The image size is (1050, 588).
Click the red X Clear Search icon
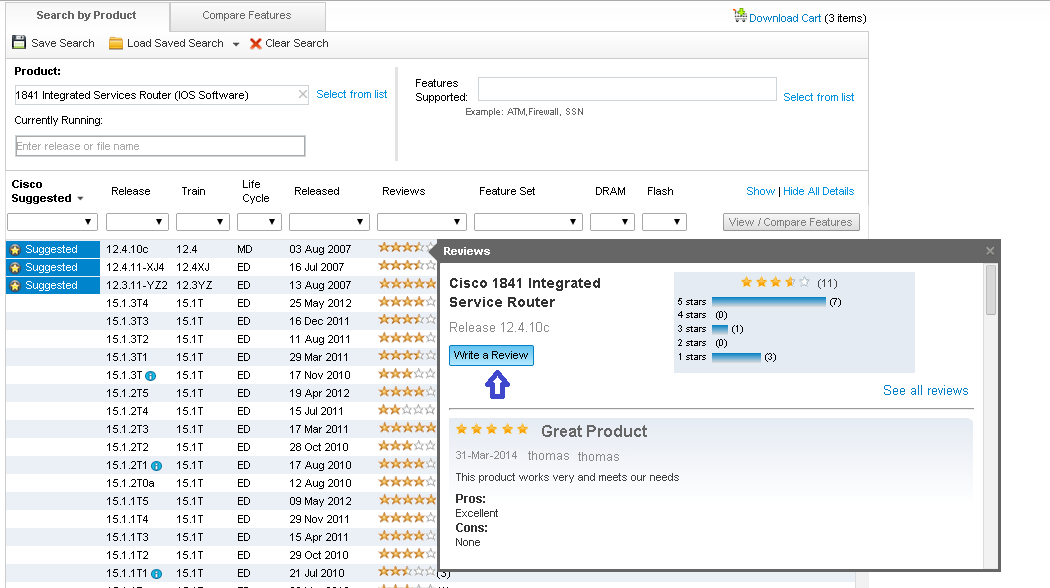[255, 44]
